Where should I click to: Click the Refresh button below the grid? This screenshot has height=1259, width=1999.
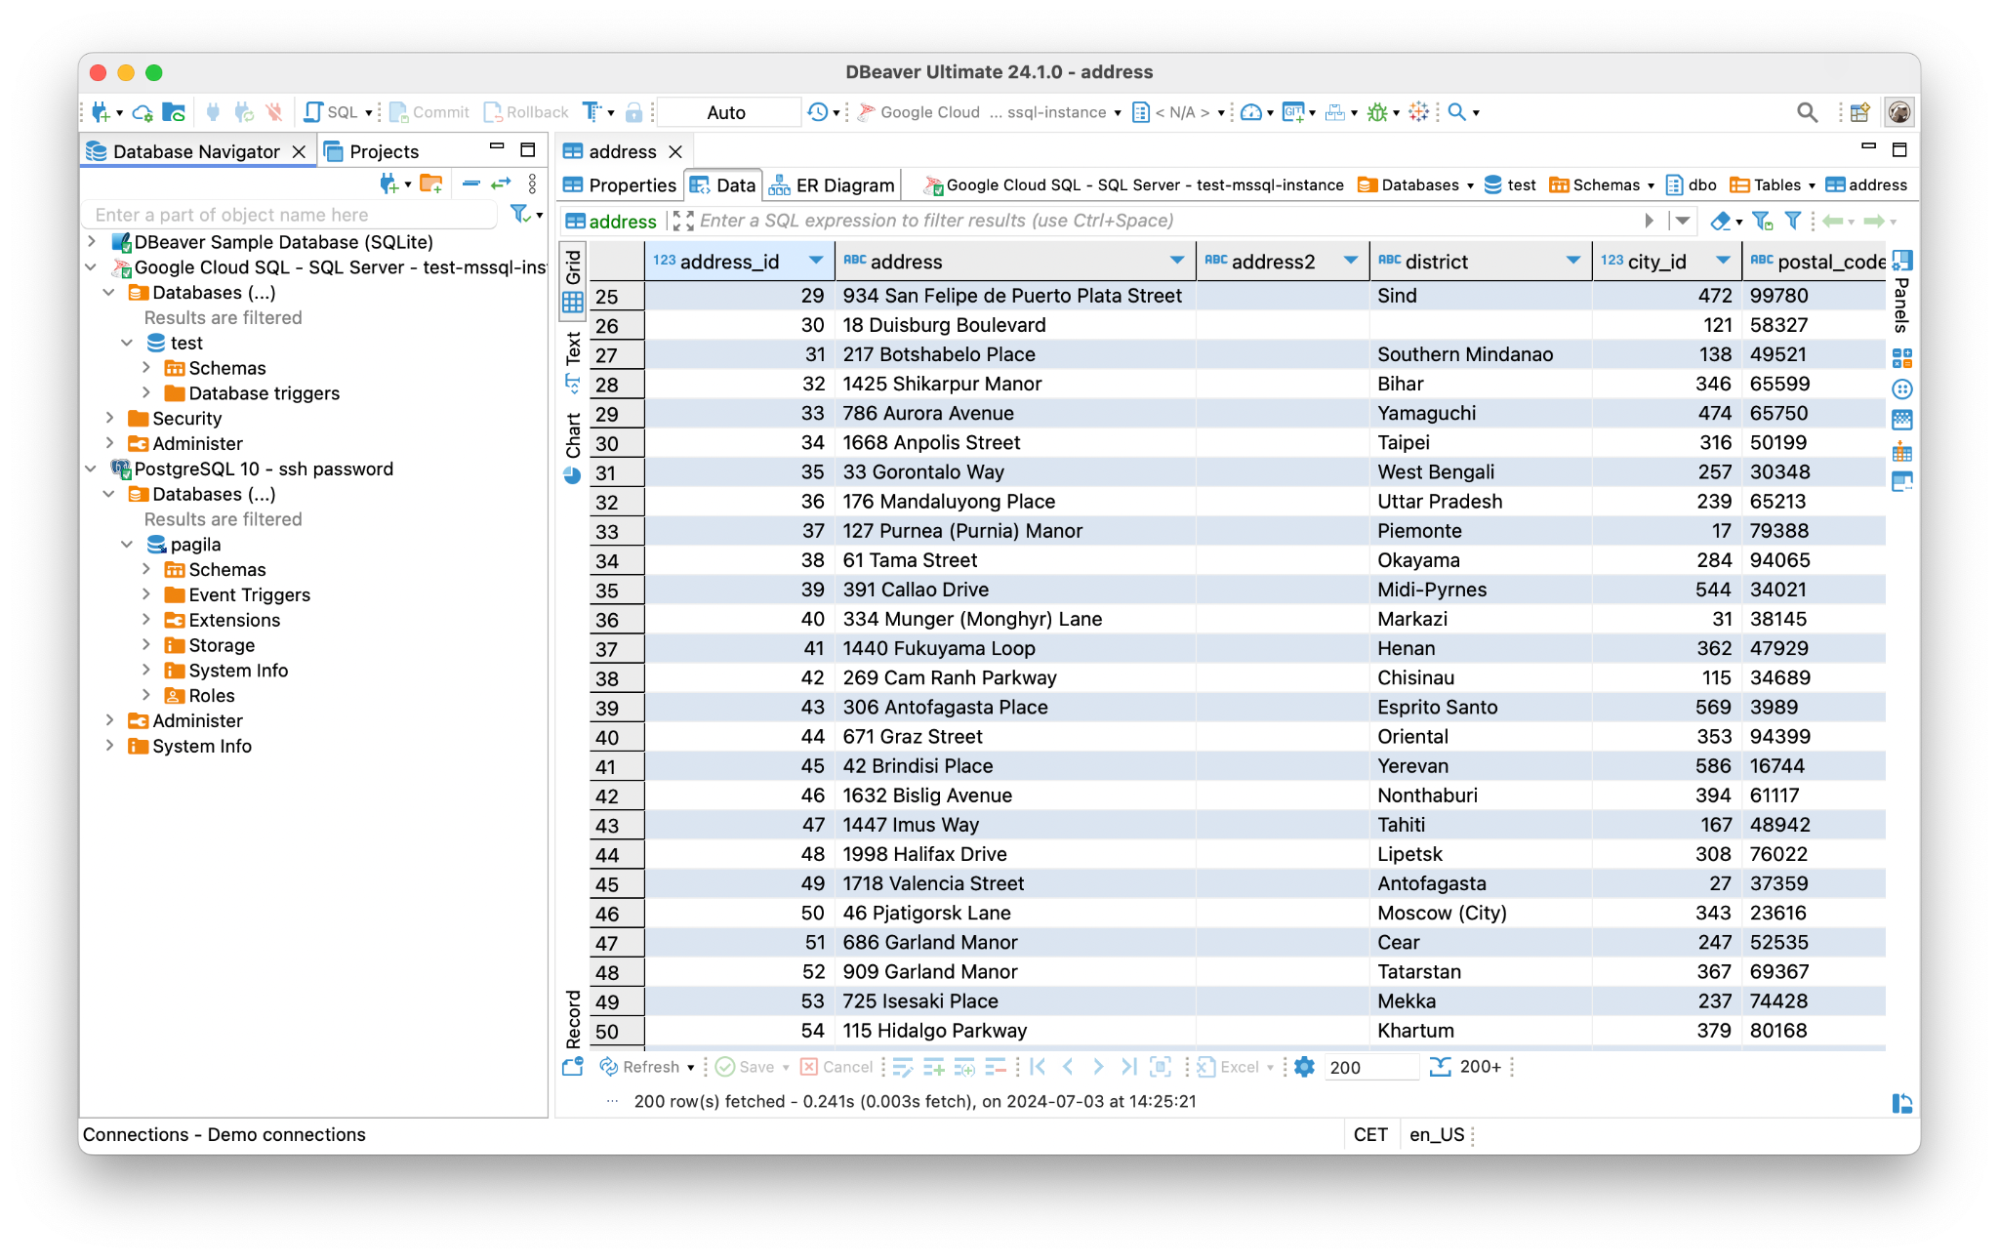646,1067
